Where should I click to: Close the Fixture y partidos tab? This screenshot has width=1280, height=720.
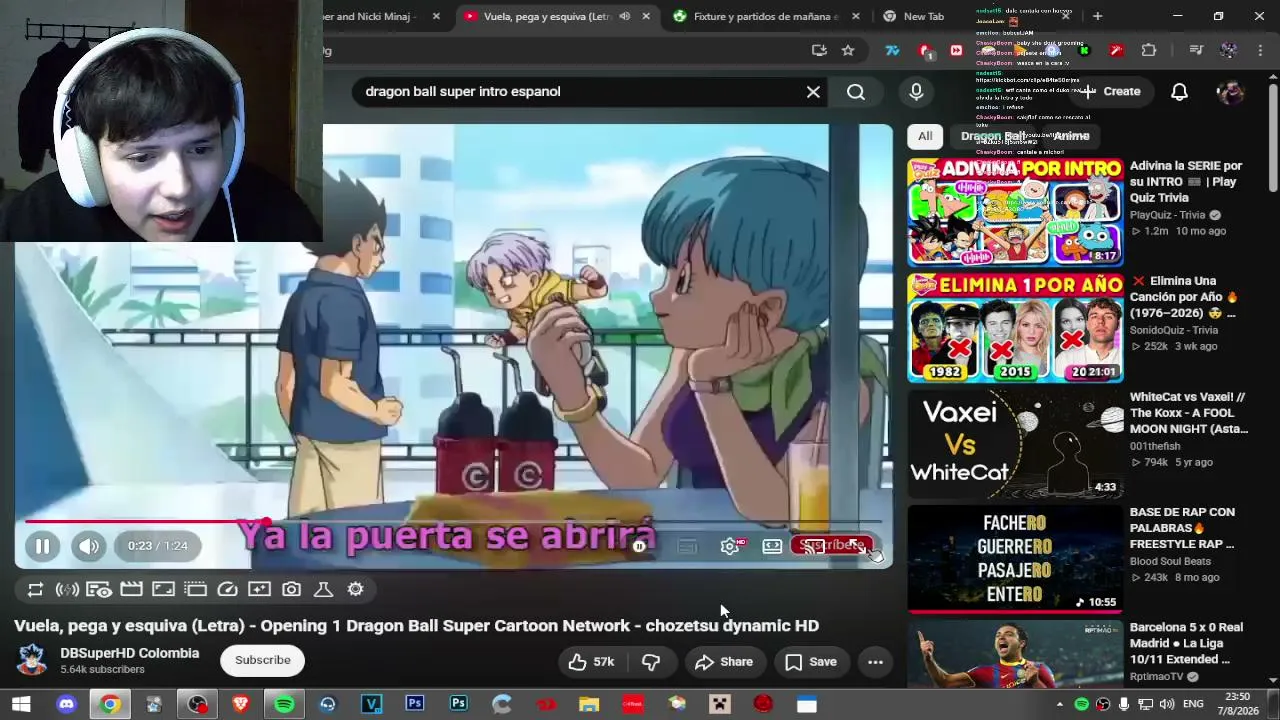[855, 16]
